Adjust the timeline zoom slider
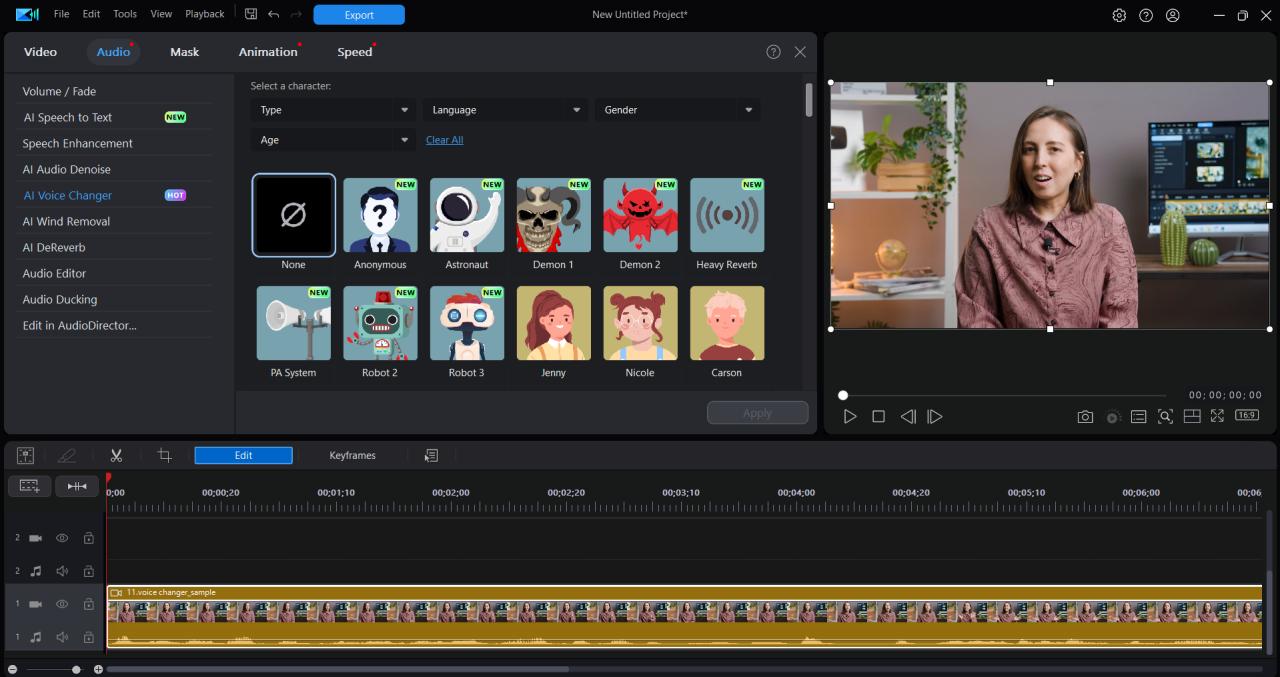Image resolution: width=1280 pixels, height=677 pixels. [x=75, y=668]
